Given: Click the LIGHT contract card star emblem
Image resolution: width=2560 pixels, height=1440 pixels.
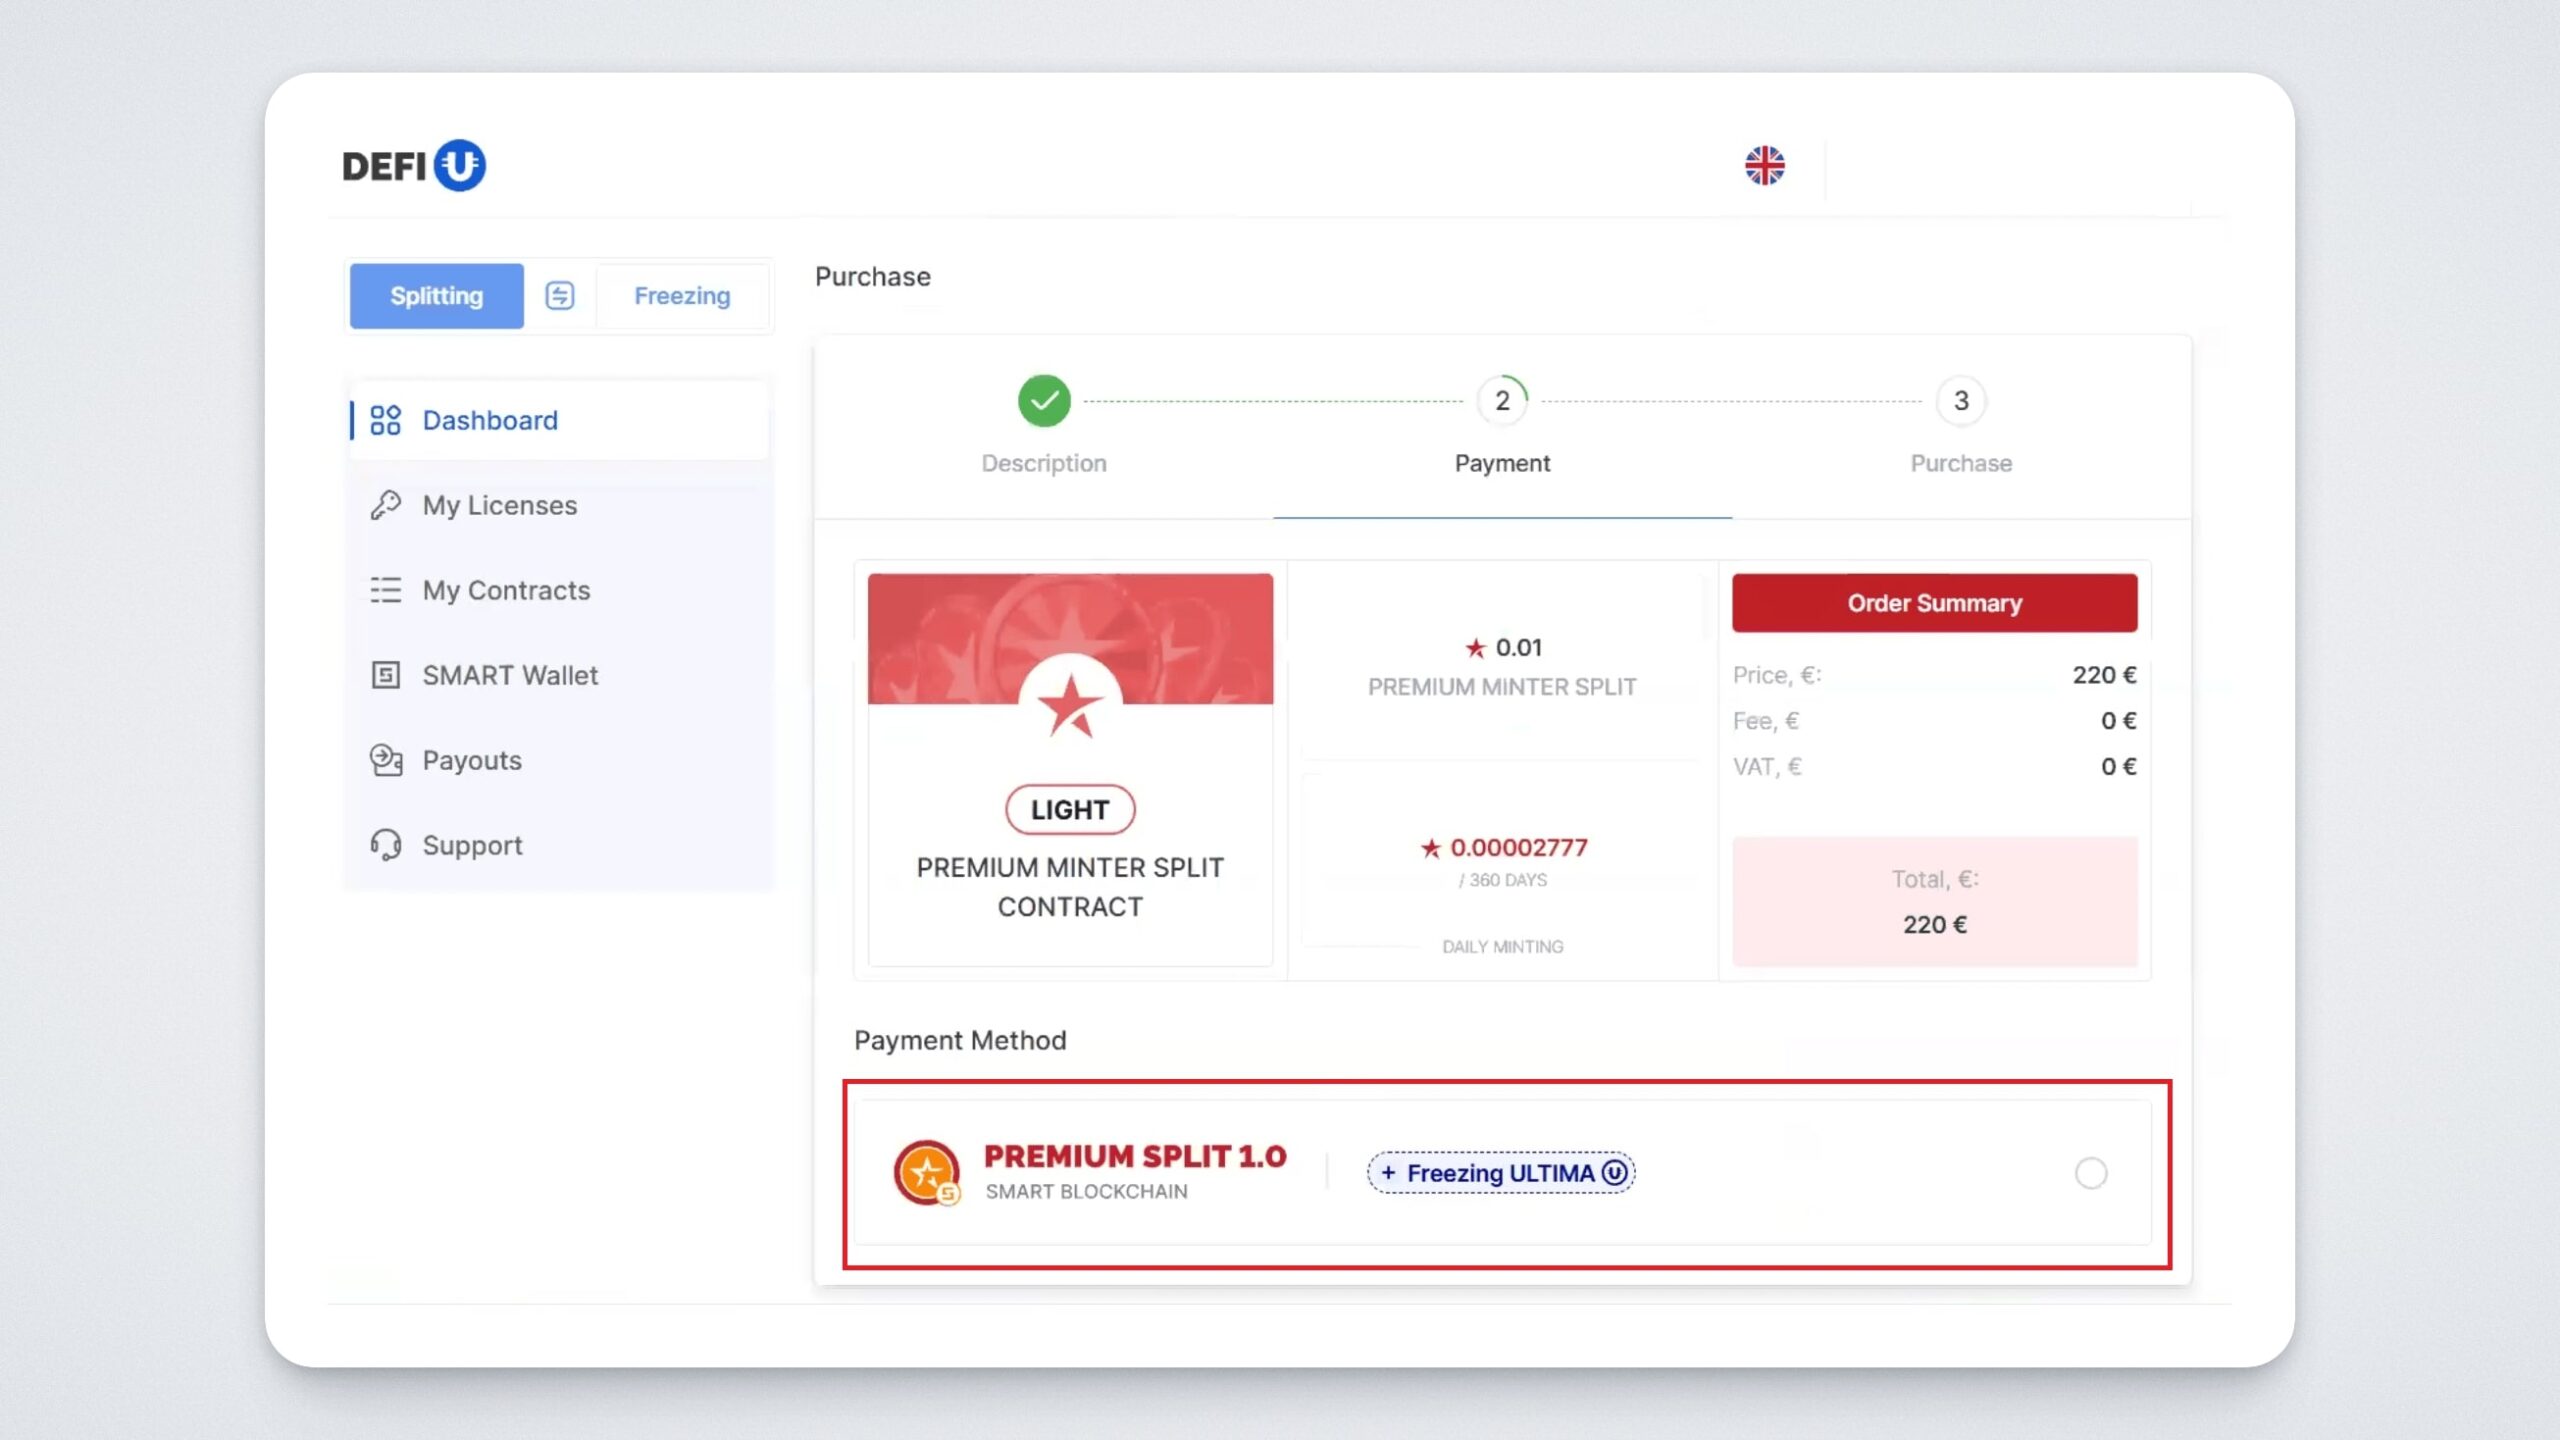Looking at the screenshot, I should coord(1069,705).
